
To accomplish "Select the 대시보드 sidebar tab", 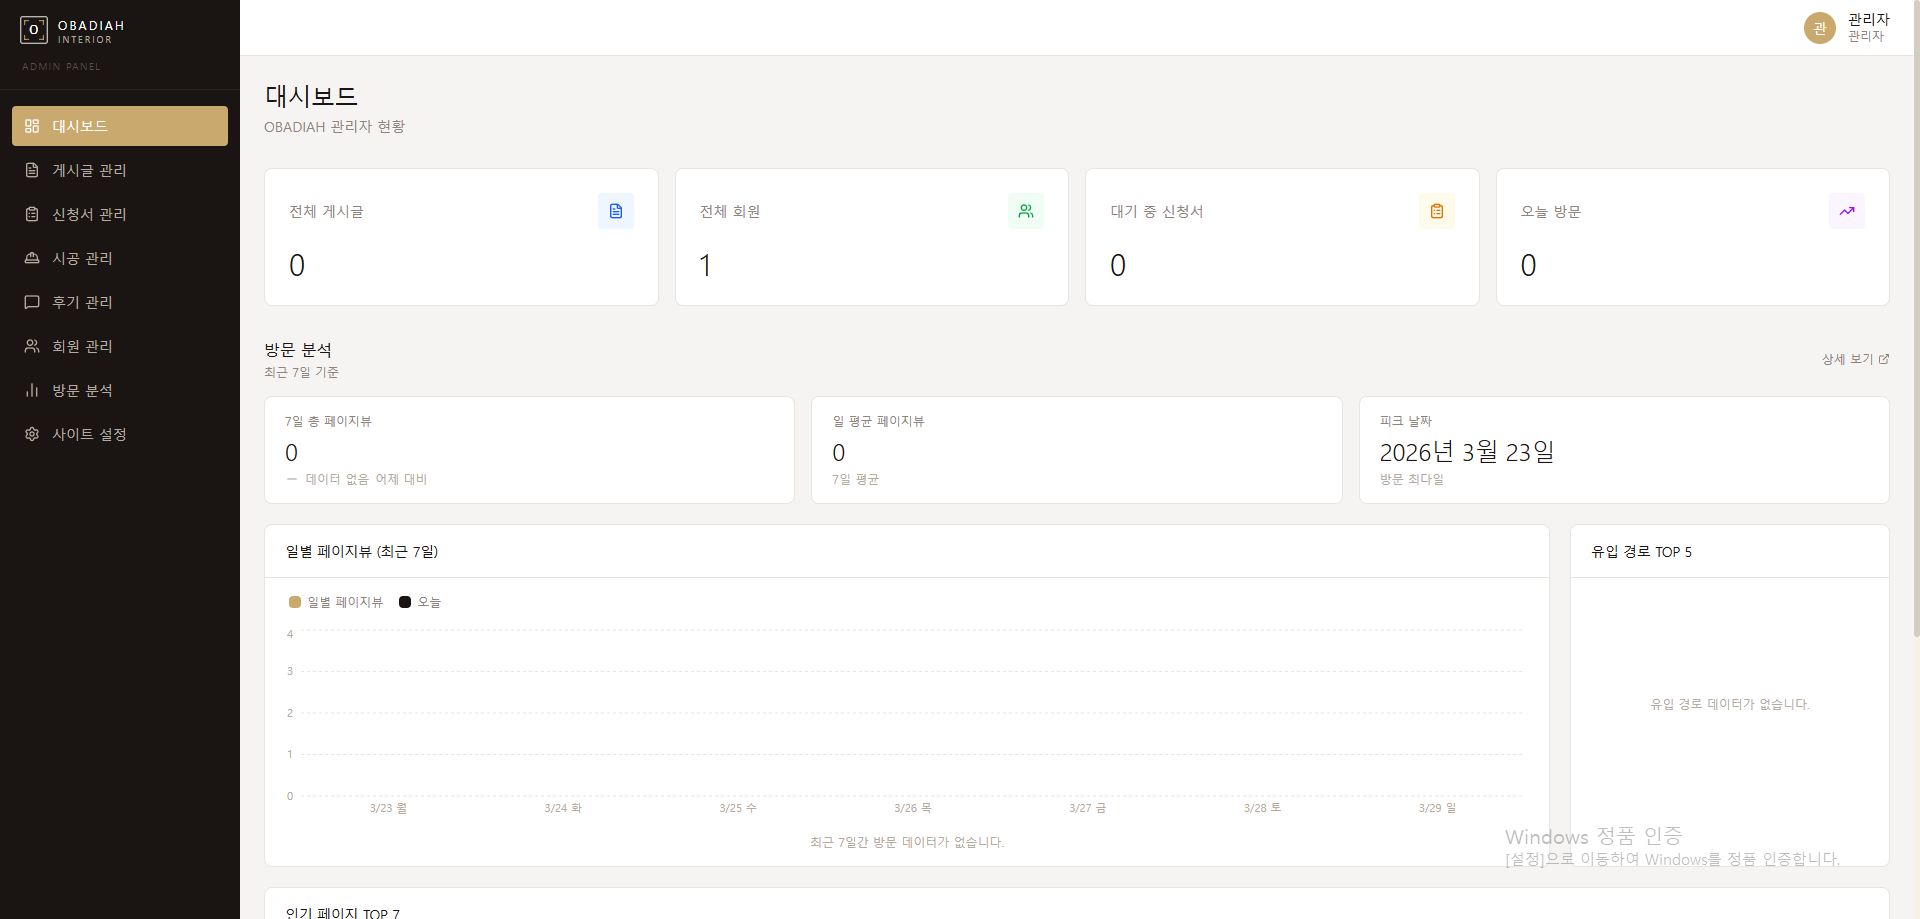I will [120, 126].
